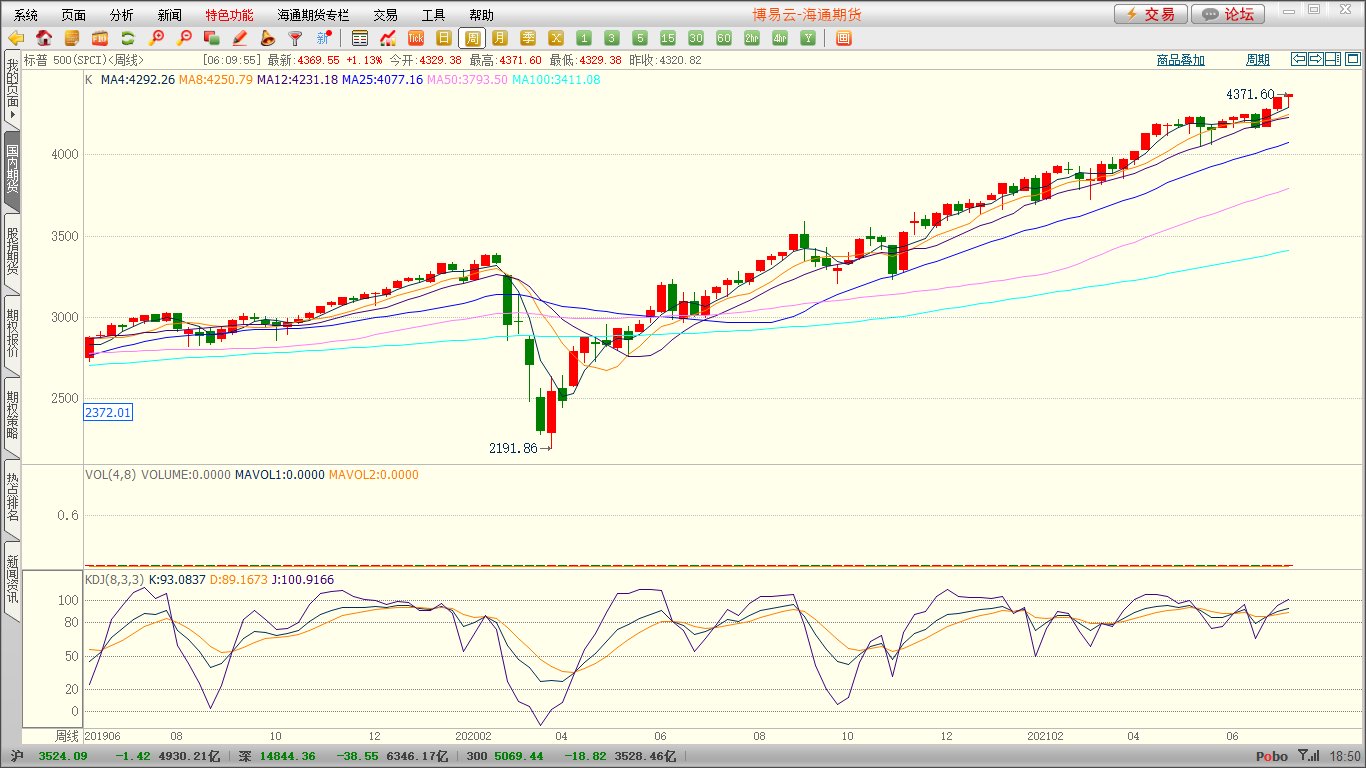This screenshot has height=768, width=1366.
Task: Switch to Tick chart
Action: click(416, 38)
